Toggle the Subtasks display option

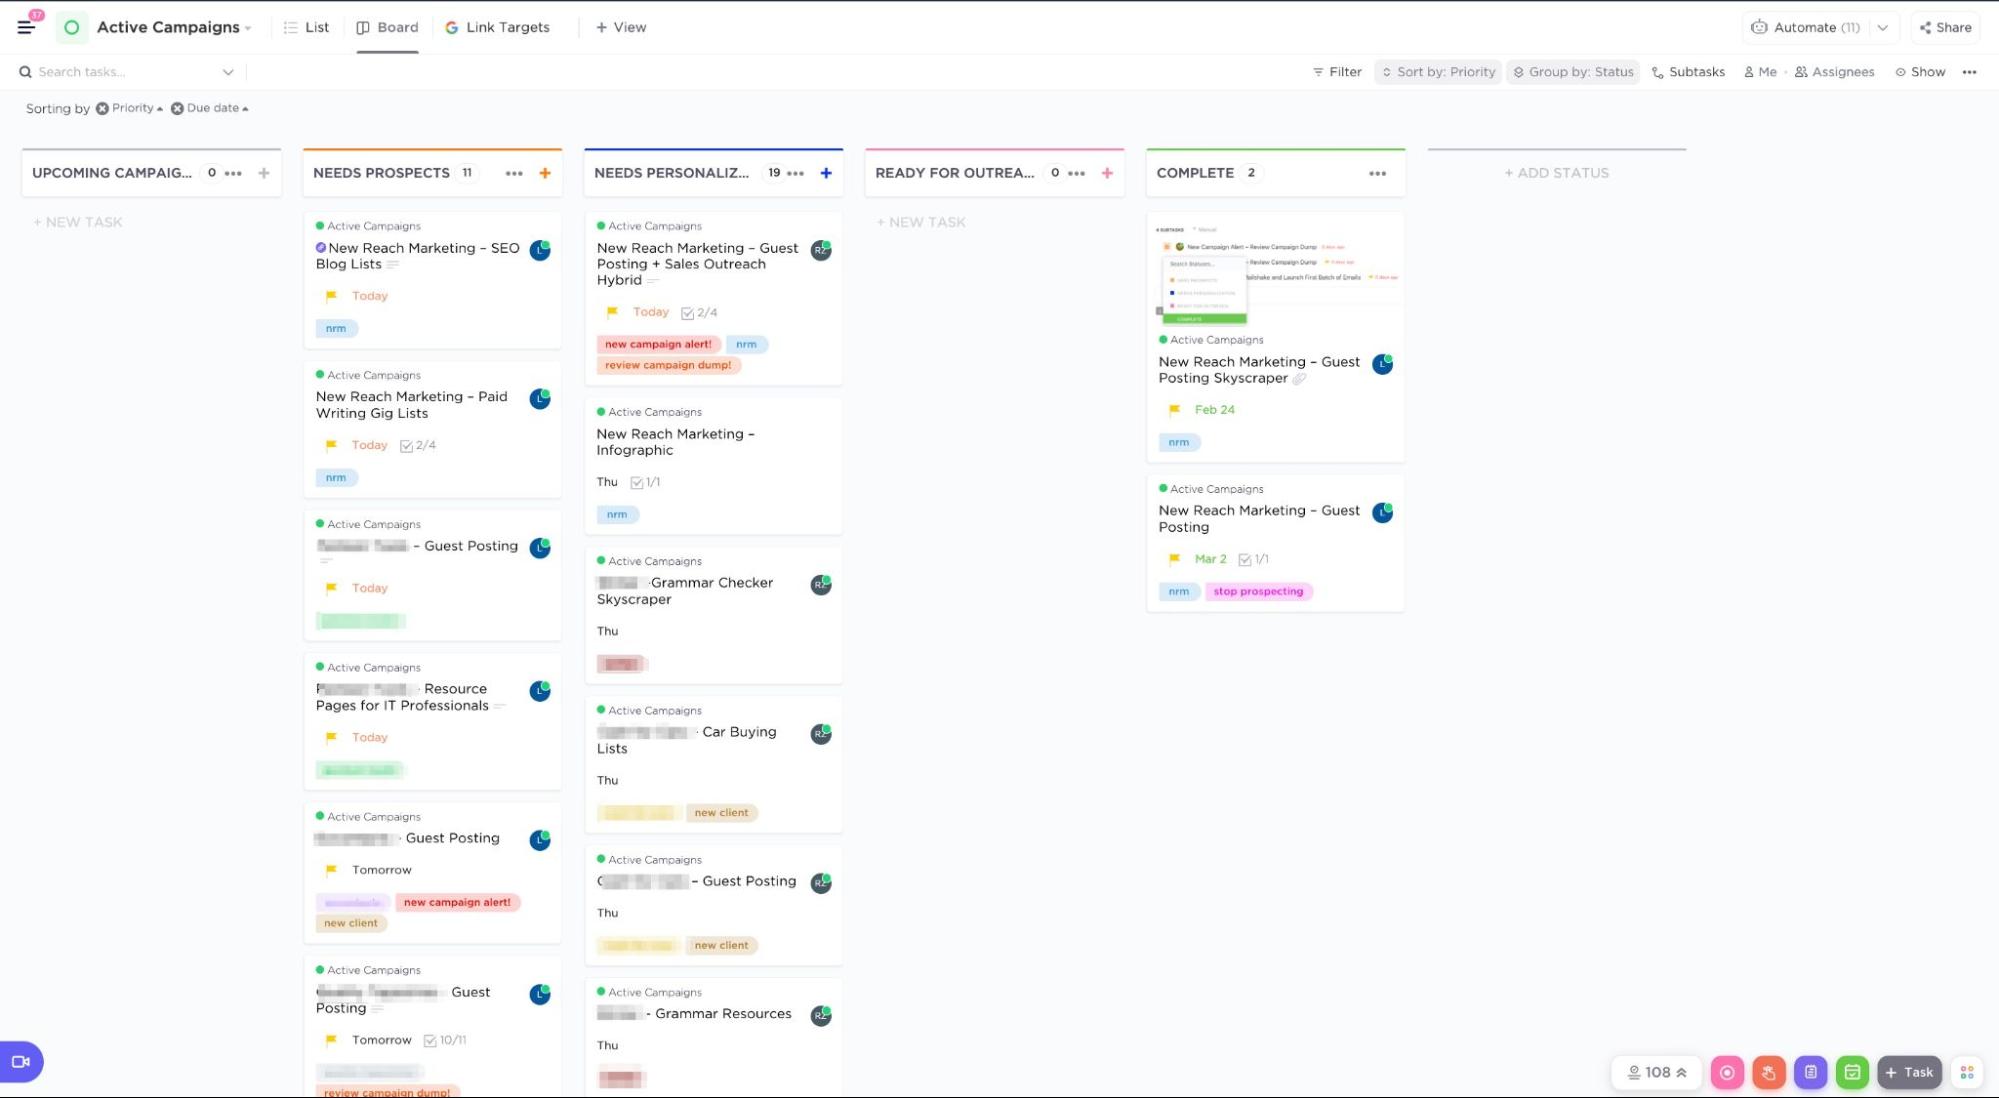coord(1688,72)
